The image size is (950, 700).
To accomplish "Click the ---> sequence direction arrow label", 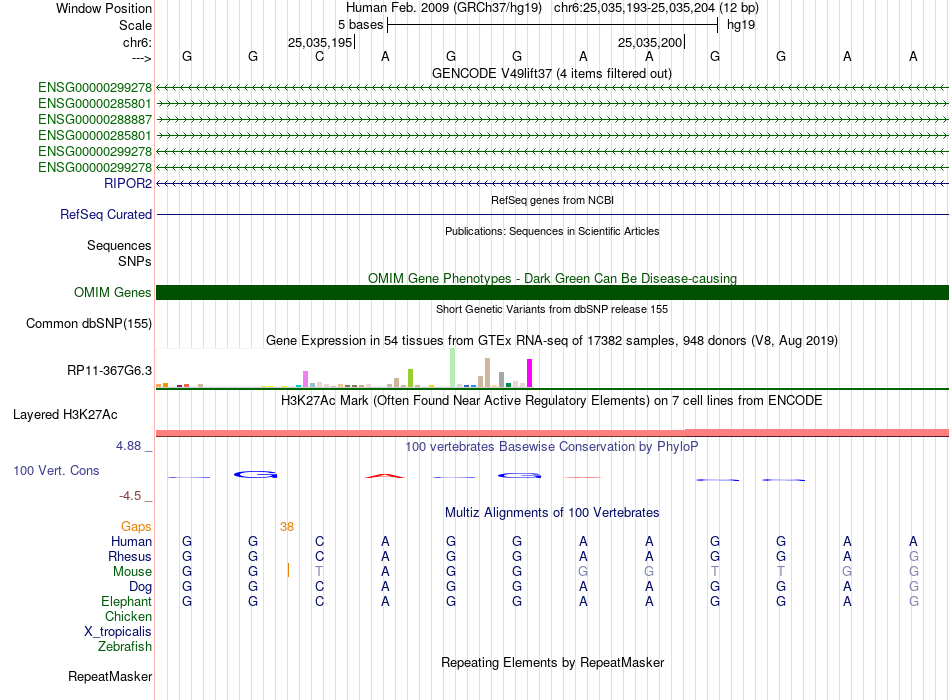I will (141, 58).
